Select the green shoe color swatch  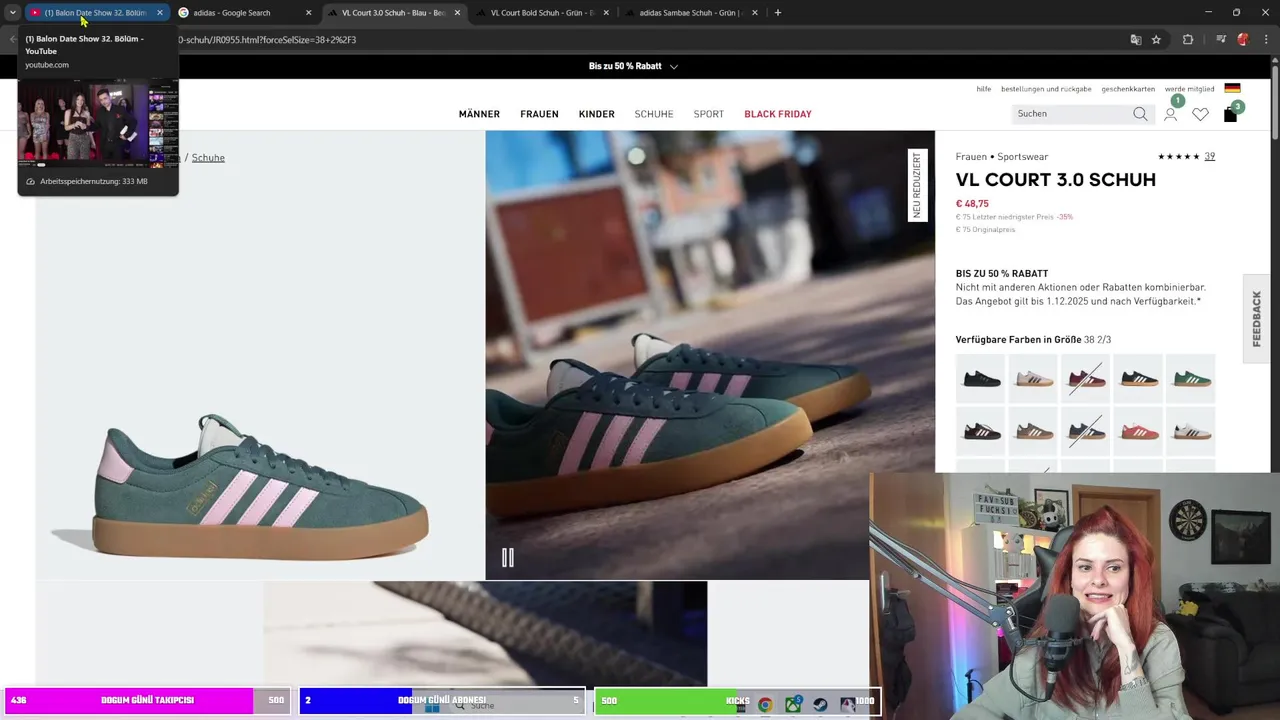[1190, 378]
